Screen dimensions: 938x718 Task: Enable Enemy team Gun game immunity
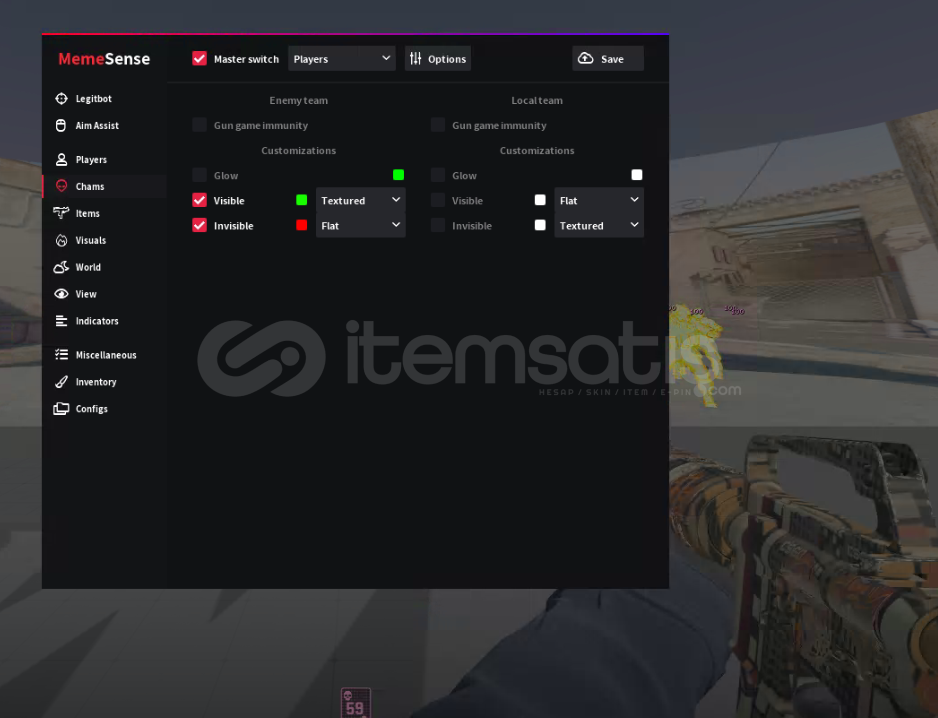point(199,125)
